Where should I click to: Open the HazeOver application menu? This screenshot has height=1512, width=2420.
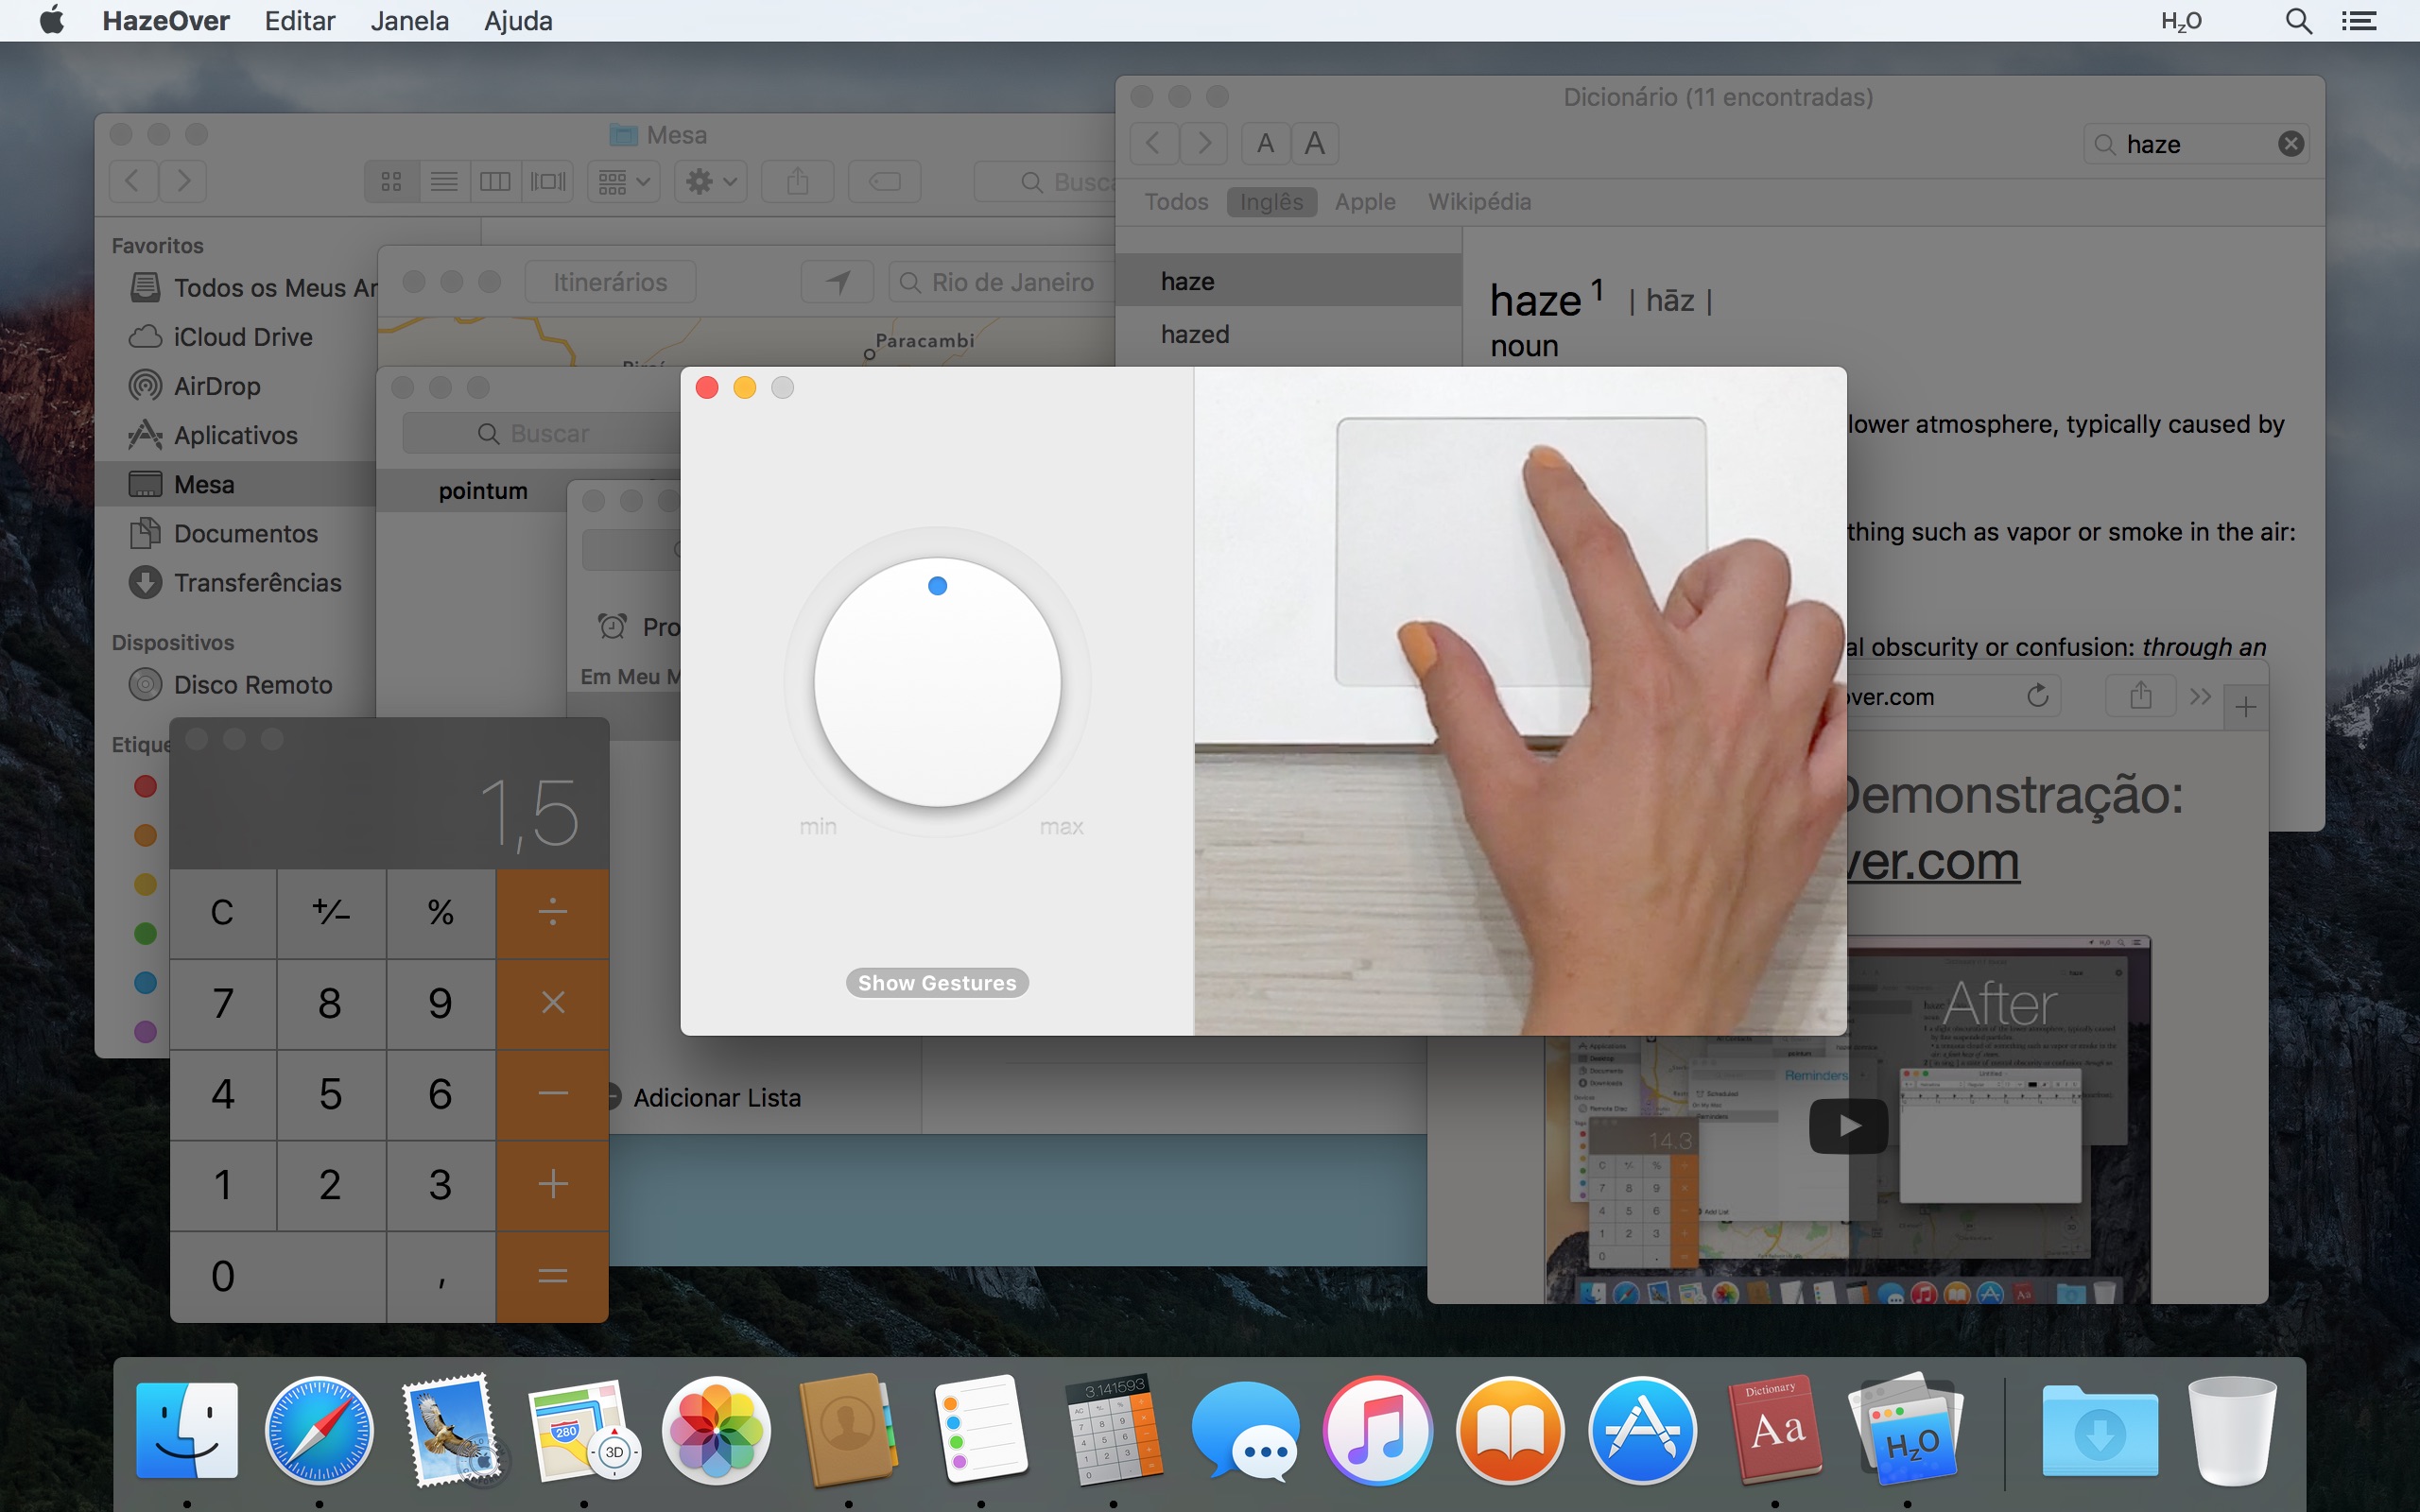[166, 21]
